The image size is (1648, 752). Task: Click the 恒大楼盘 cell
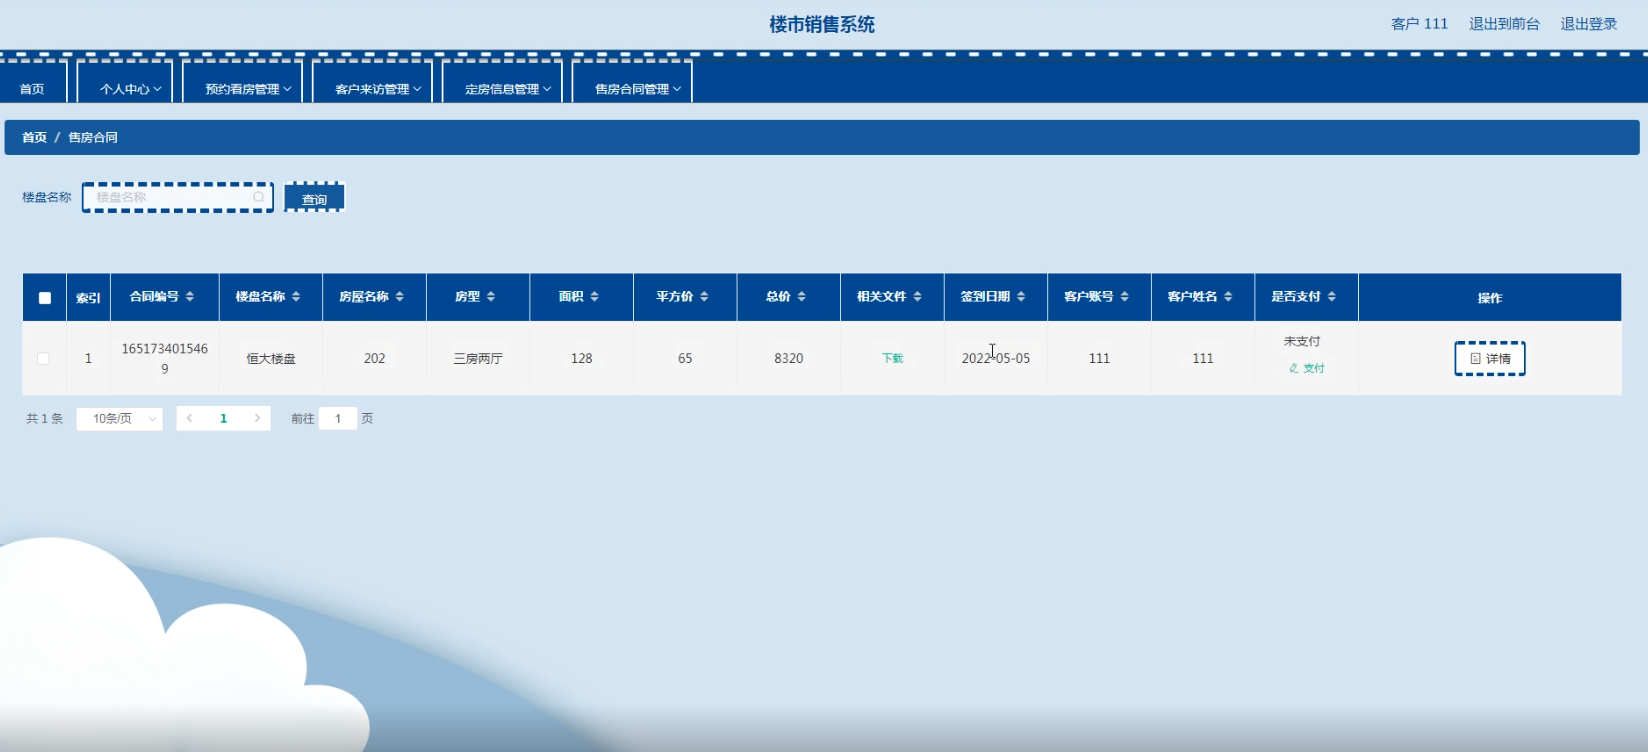(x=271, y=358)
